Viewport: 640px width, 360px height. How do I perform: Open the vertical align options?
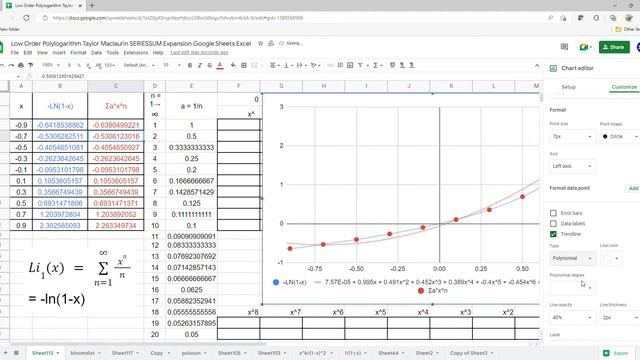(287, 65)
